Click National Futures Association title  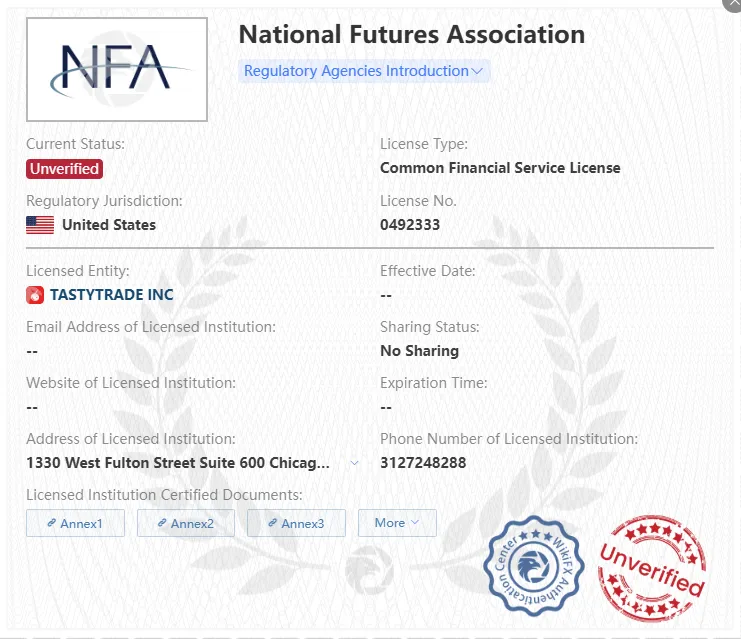pos(412,35)
